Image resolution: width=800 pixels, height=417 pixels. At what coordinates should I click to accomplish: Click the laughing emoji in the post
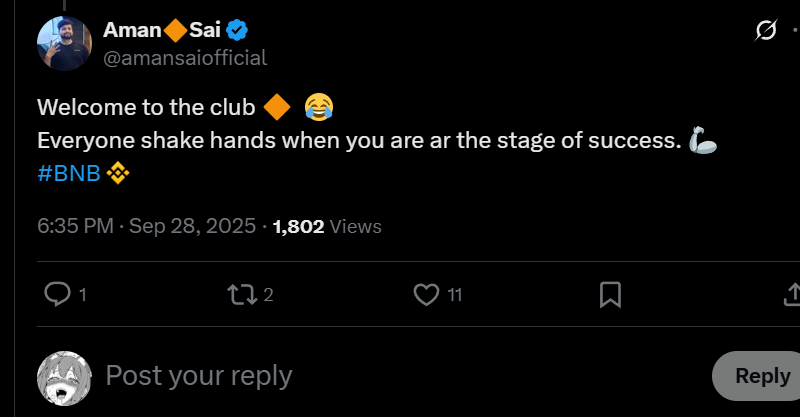pyautogui.click(x=319, y=106)
